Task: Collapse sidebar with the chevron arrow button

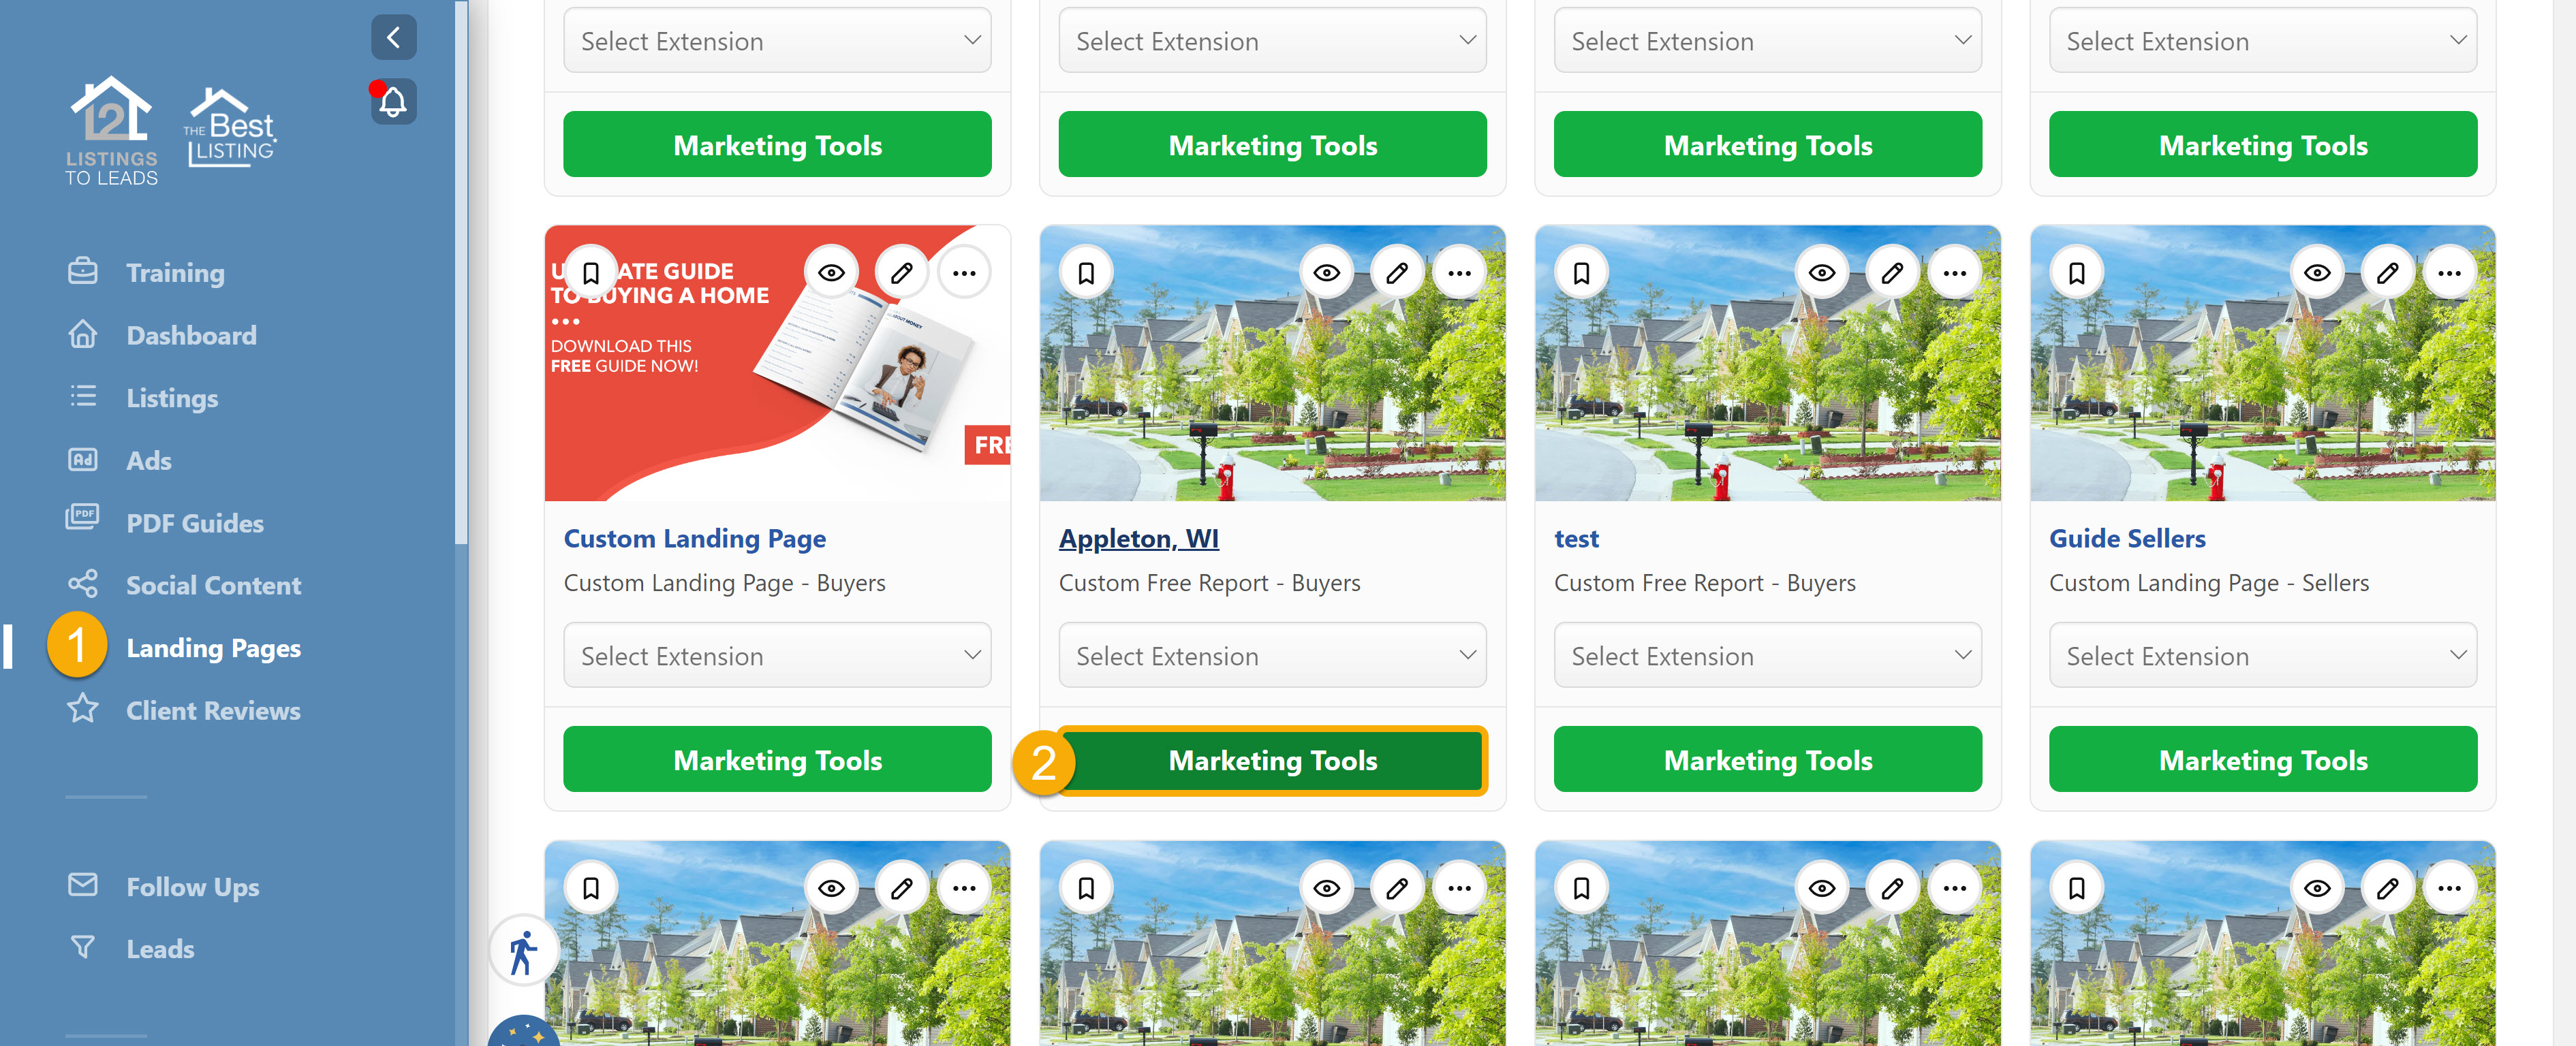Action: tap(393, 38)
